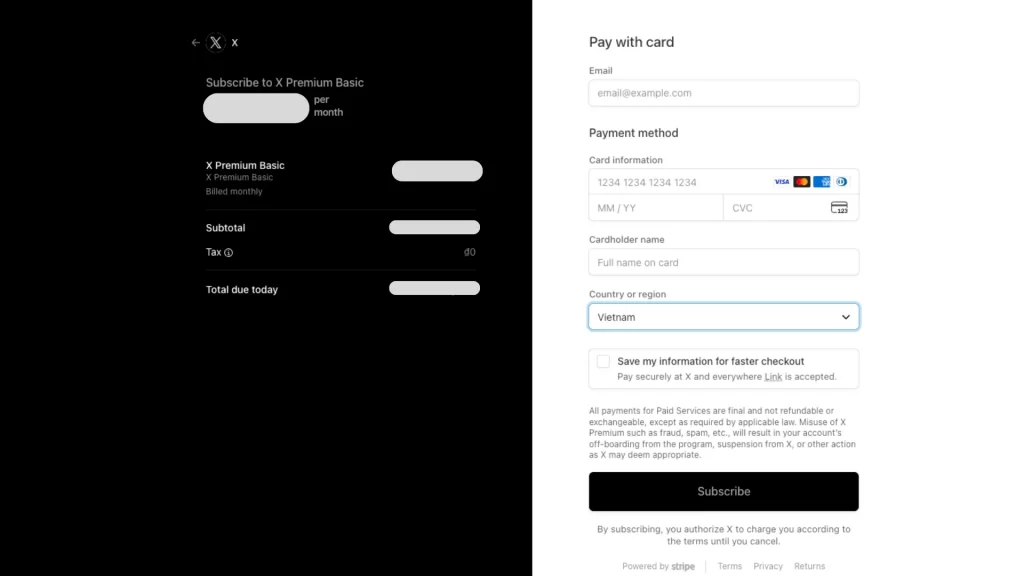Open the Link hyperlink in checkout note
This screenshot has height=576, width=1024.
[x=773, y=377]
